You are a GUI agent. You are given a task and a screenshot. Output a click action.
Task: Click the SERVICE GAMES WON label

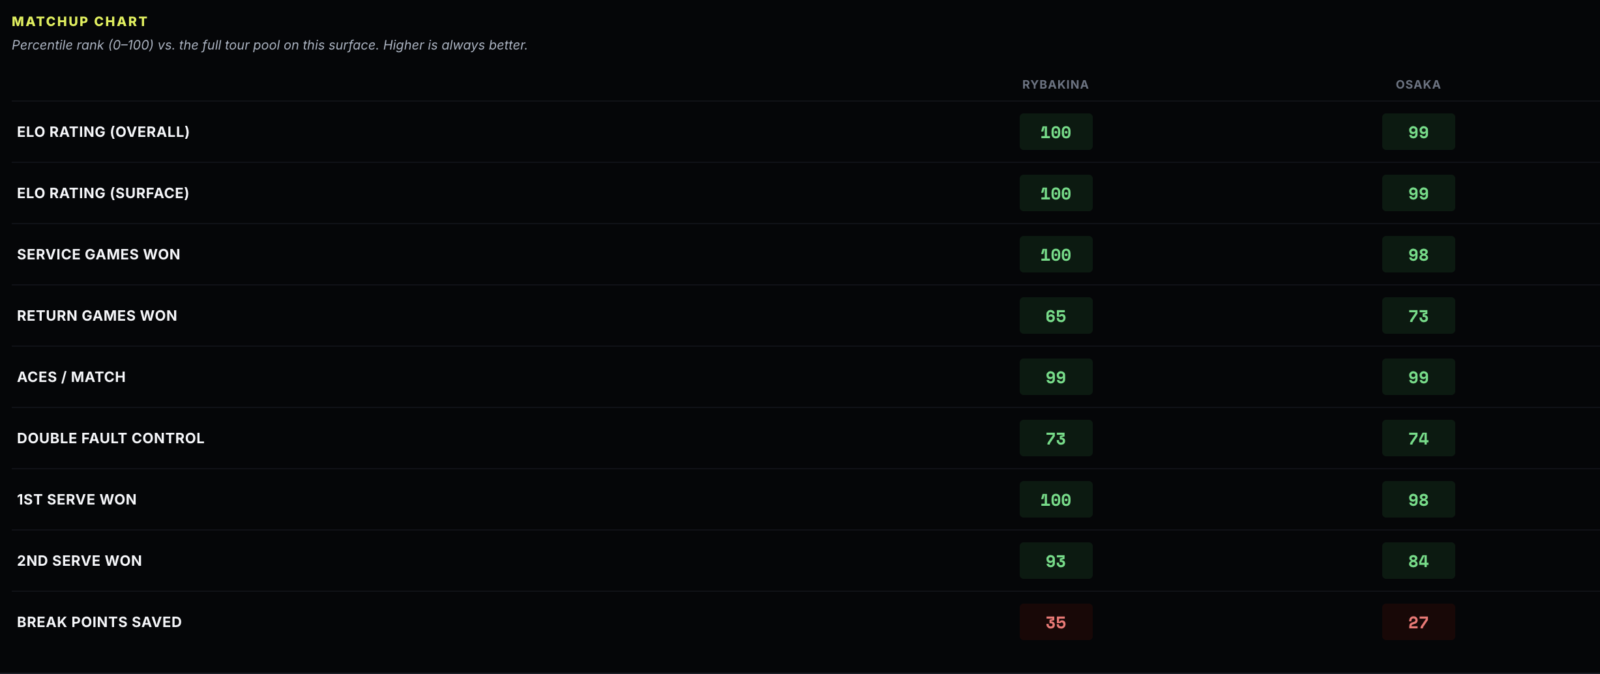tap(99, 254)
